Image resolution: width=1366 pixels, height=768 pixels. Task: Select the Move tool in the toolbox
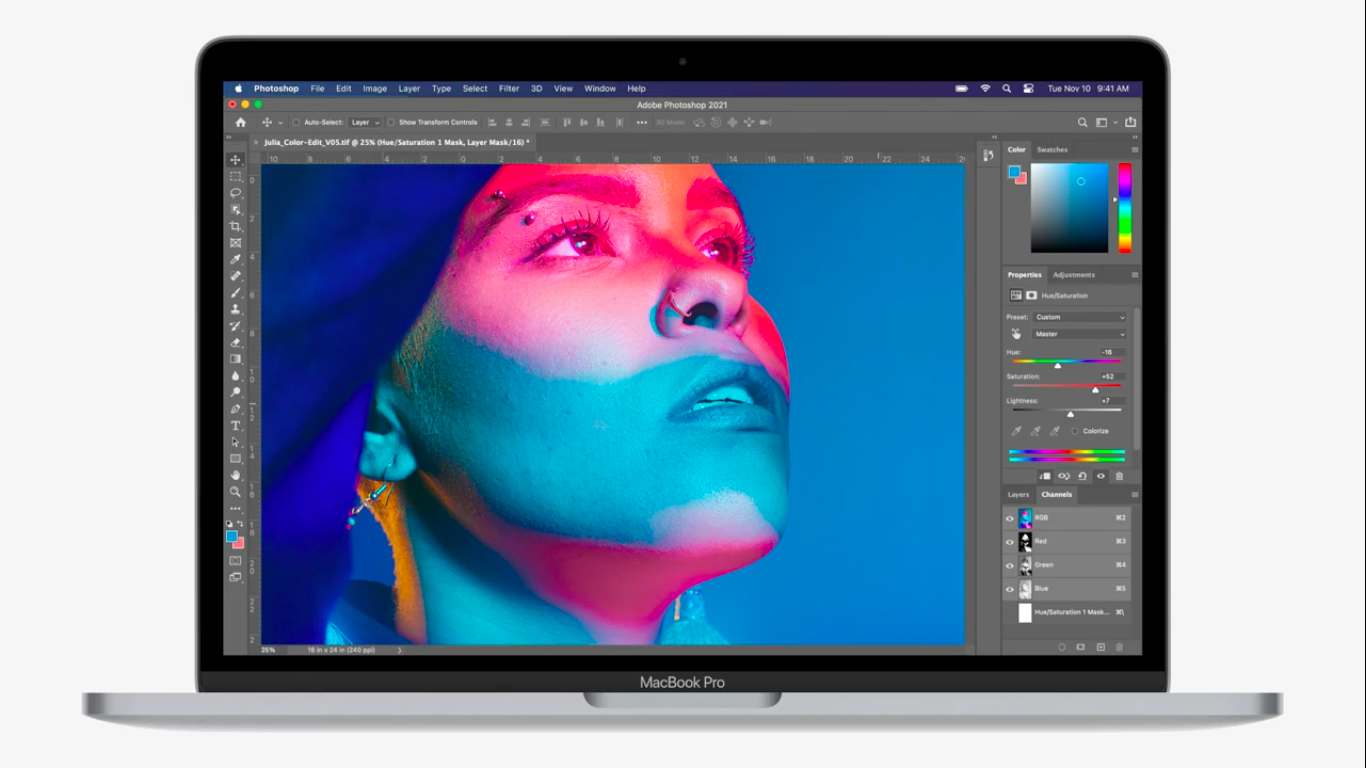[x=236, y=160]
